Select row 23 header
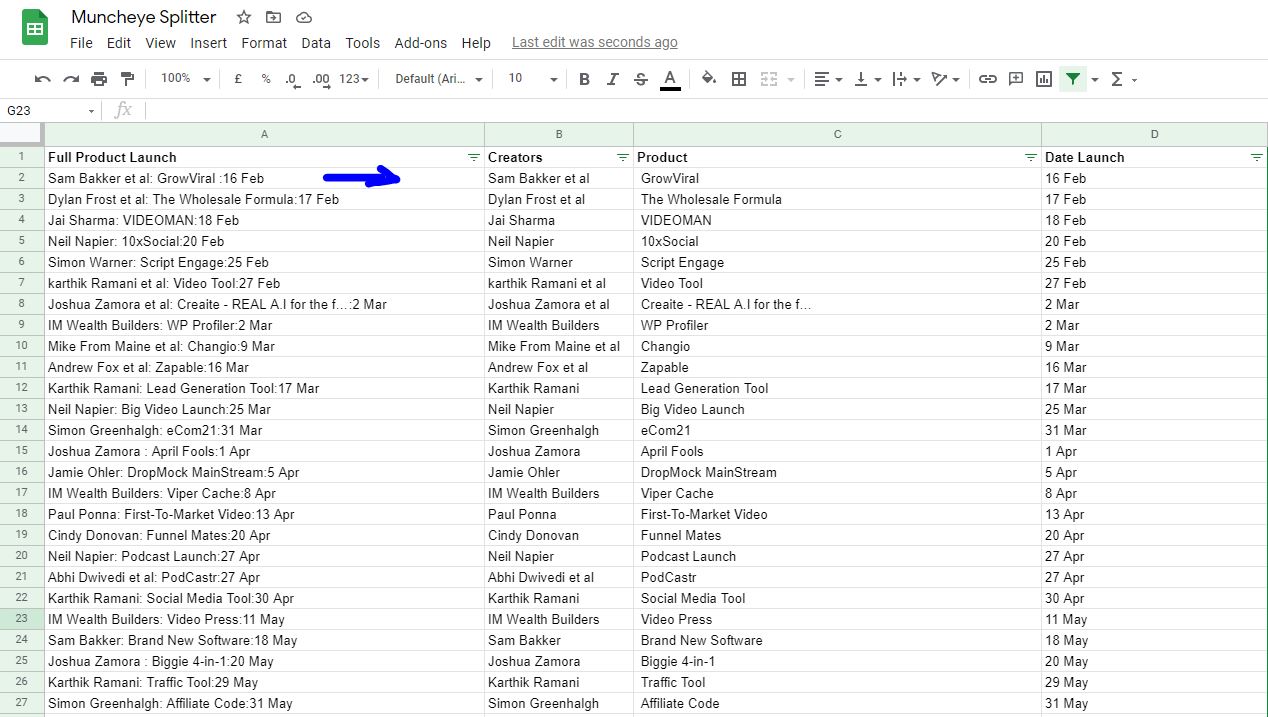The height and width of the screenshot is (717, 1268). click(x=22, y=619)
